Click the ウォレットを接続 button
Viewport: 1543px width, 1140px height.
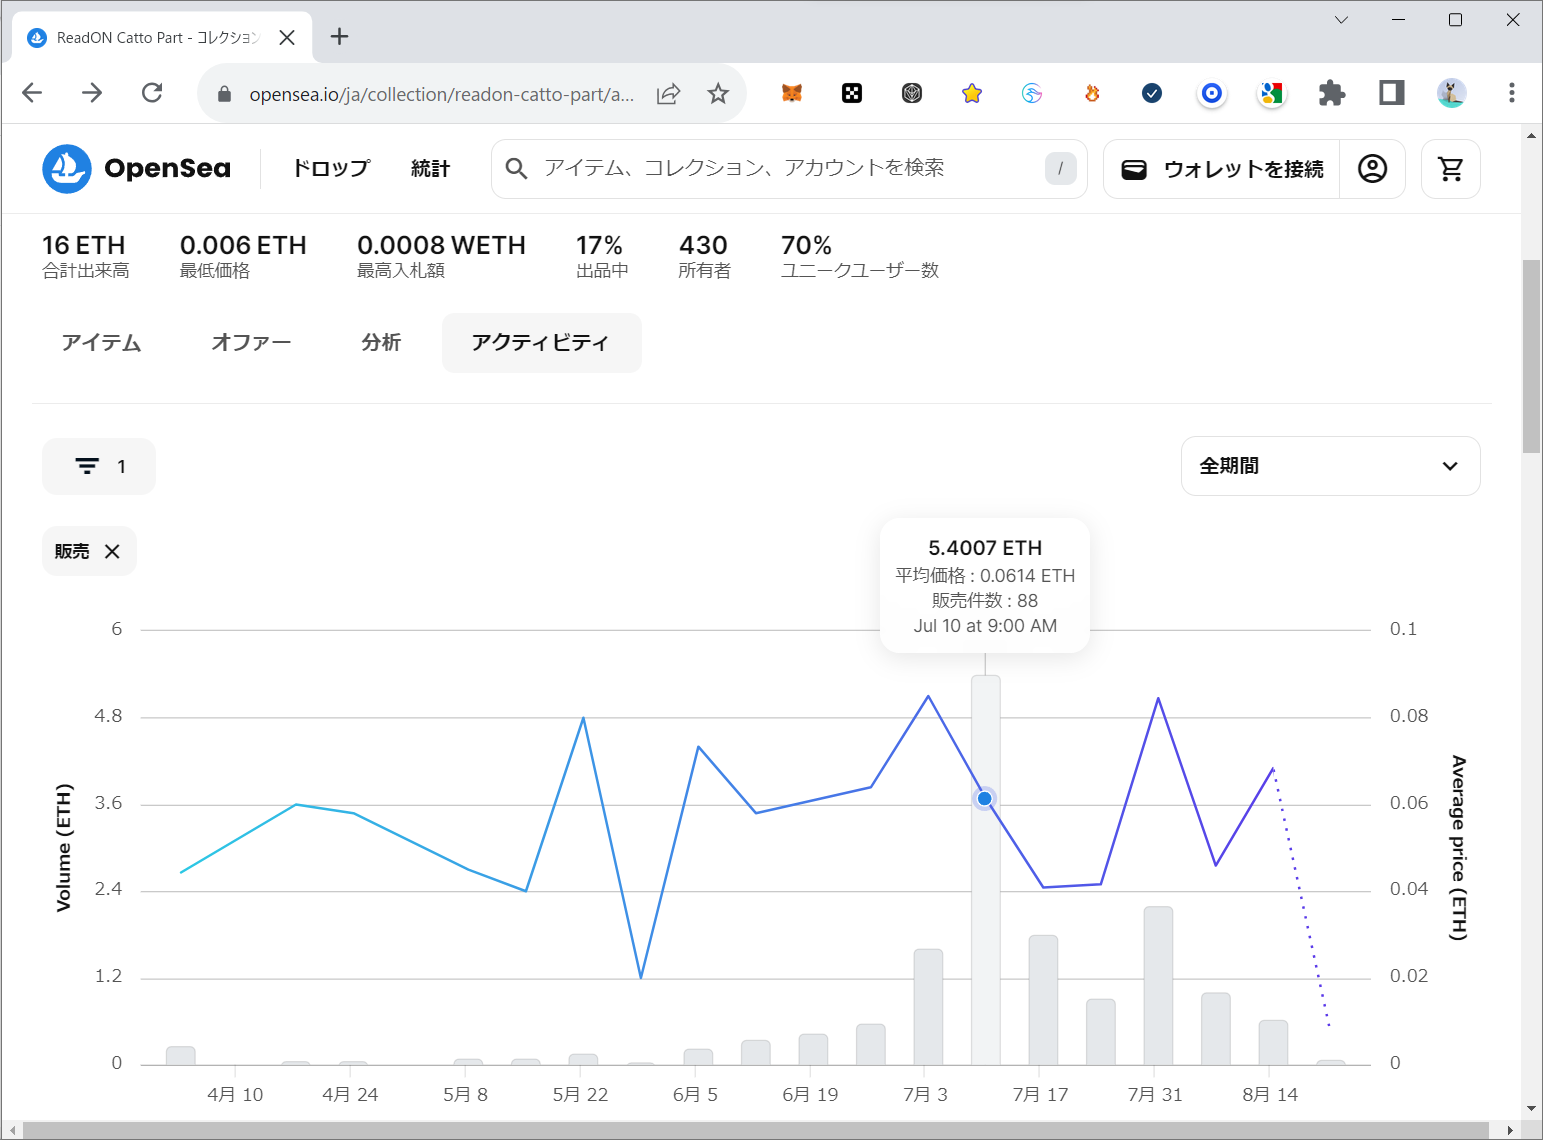tap(1222, 169)
